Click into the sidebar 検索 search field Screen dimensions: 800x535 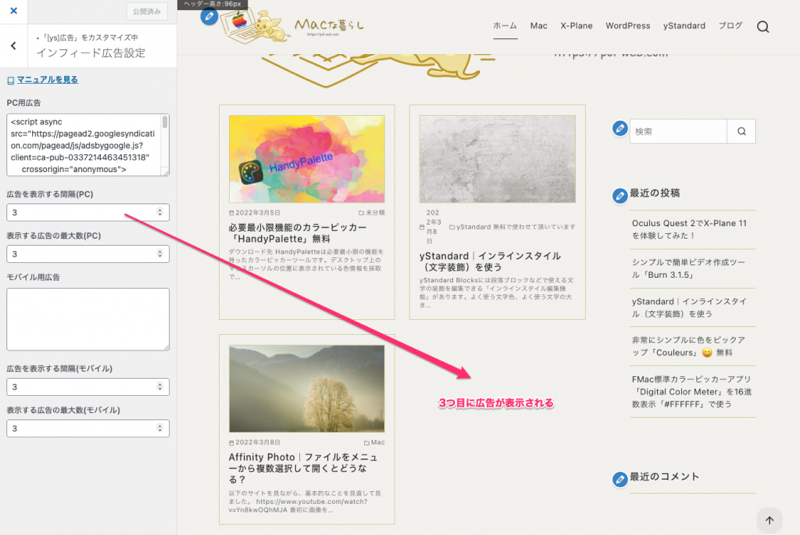point(678,132)
